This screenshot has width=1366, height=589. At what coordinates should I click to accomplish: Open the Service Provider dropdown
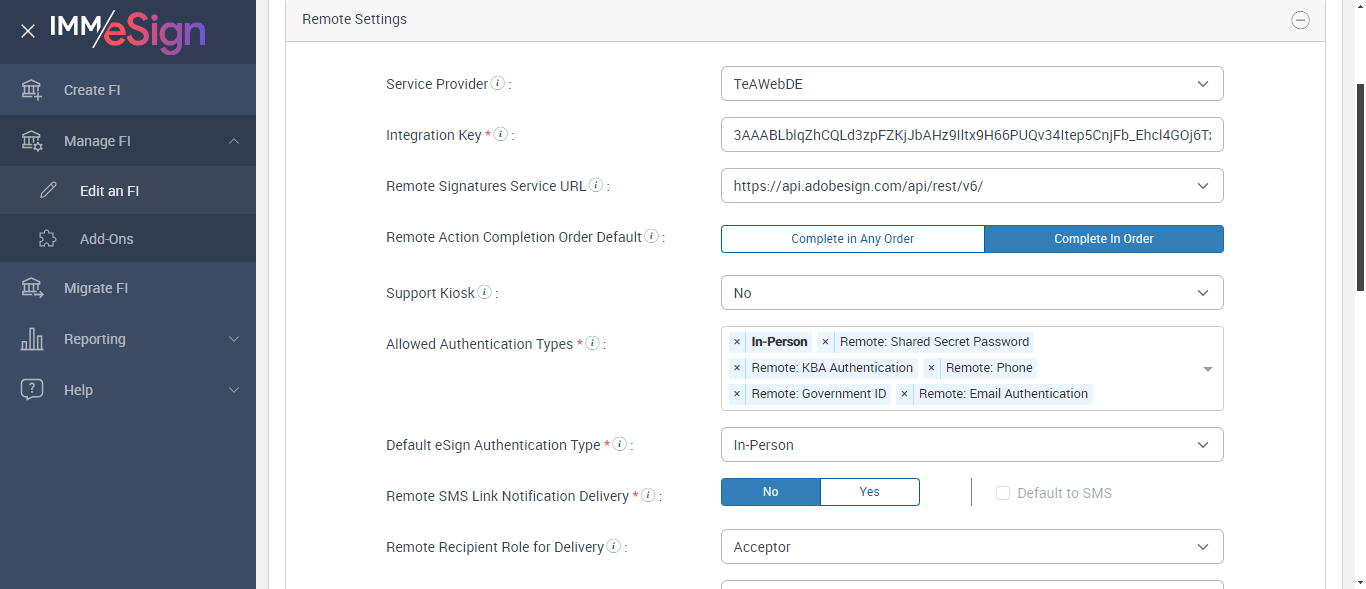(971, 84)
